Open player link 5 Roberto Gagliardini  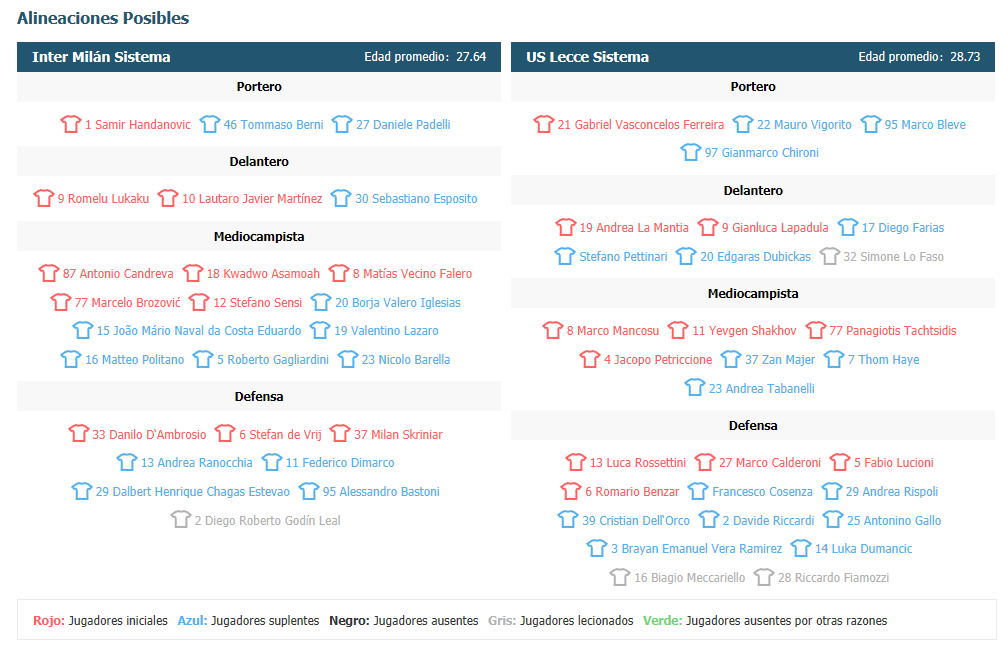[x=273, y=360]
